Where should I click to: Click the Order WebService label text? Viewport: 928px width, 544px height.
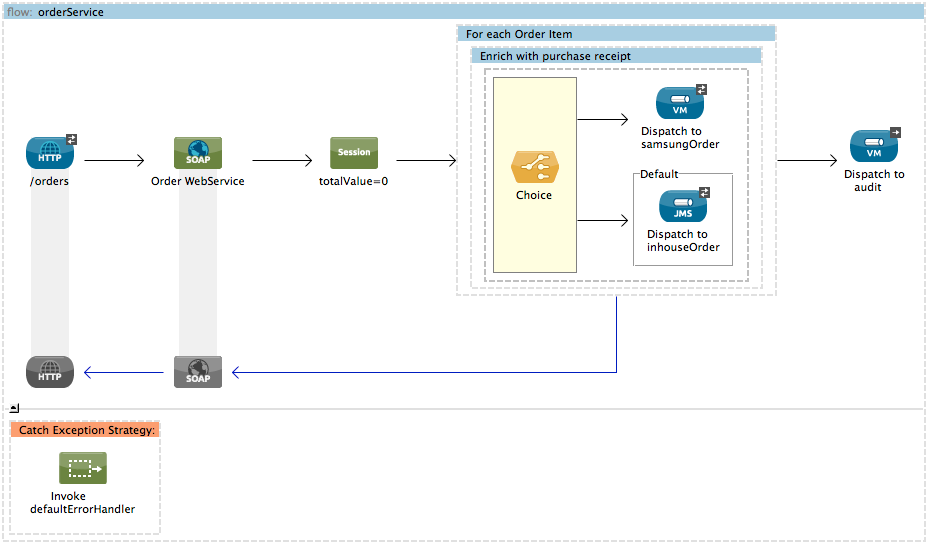point(198,182)
